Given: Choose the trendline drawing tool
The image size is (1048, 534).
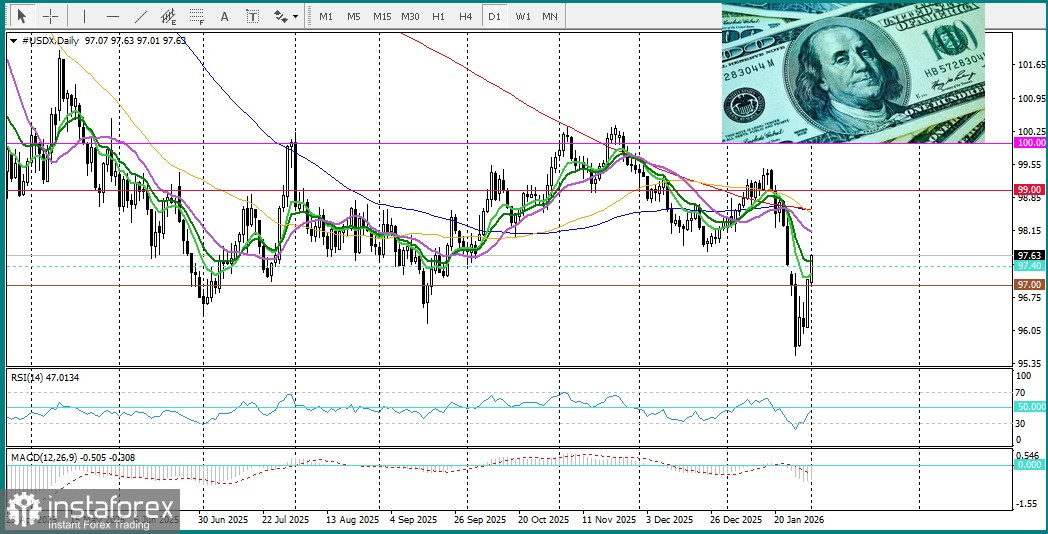Looking at the screenshot, I should pos(140,16).
